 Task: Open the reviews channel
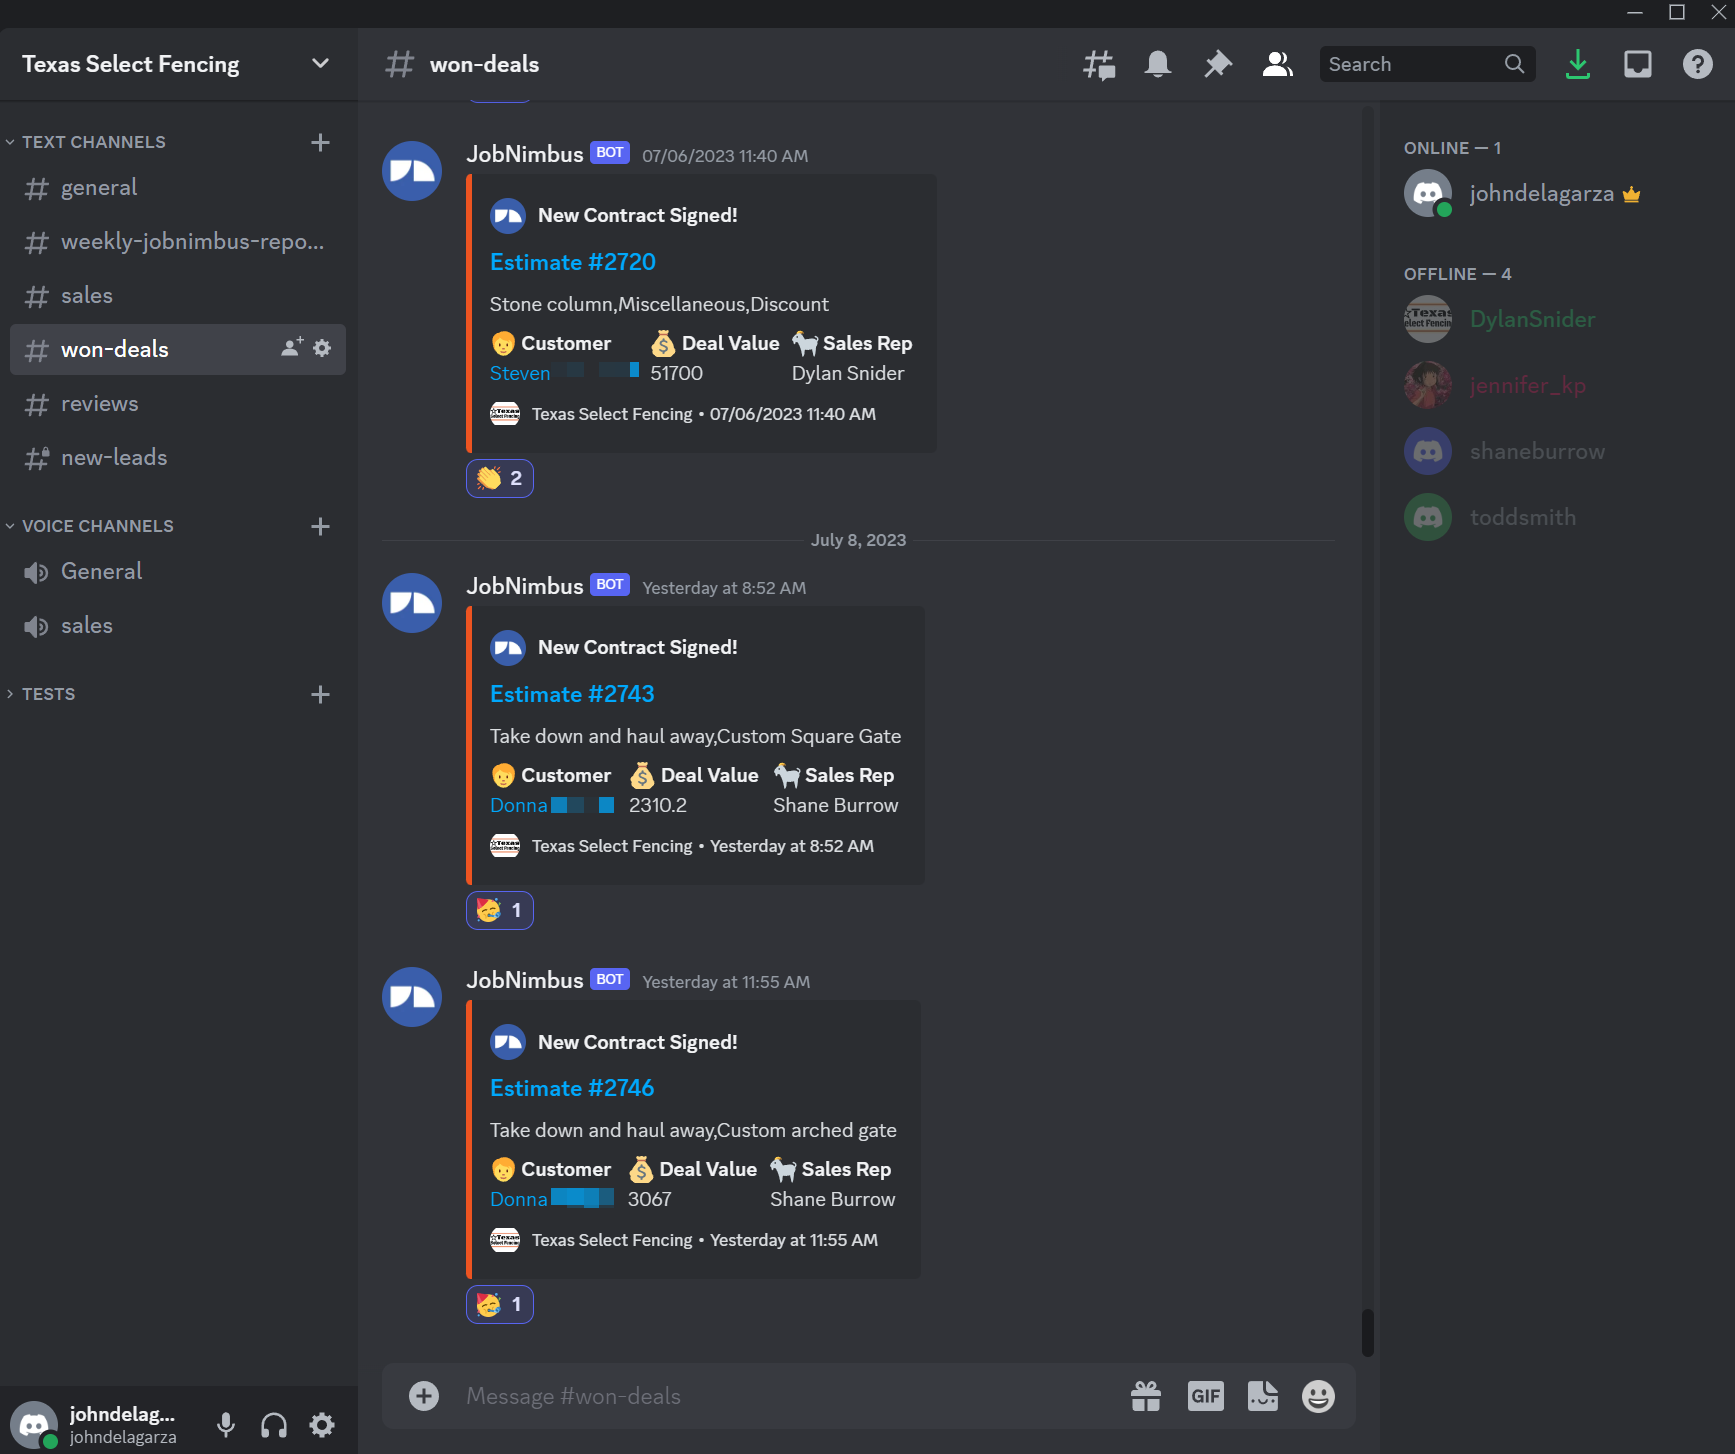point(99,403)
